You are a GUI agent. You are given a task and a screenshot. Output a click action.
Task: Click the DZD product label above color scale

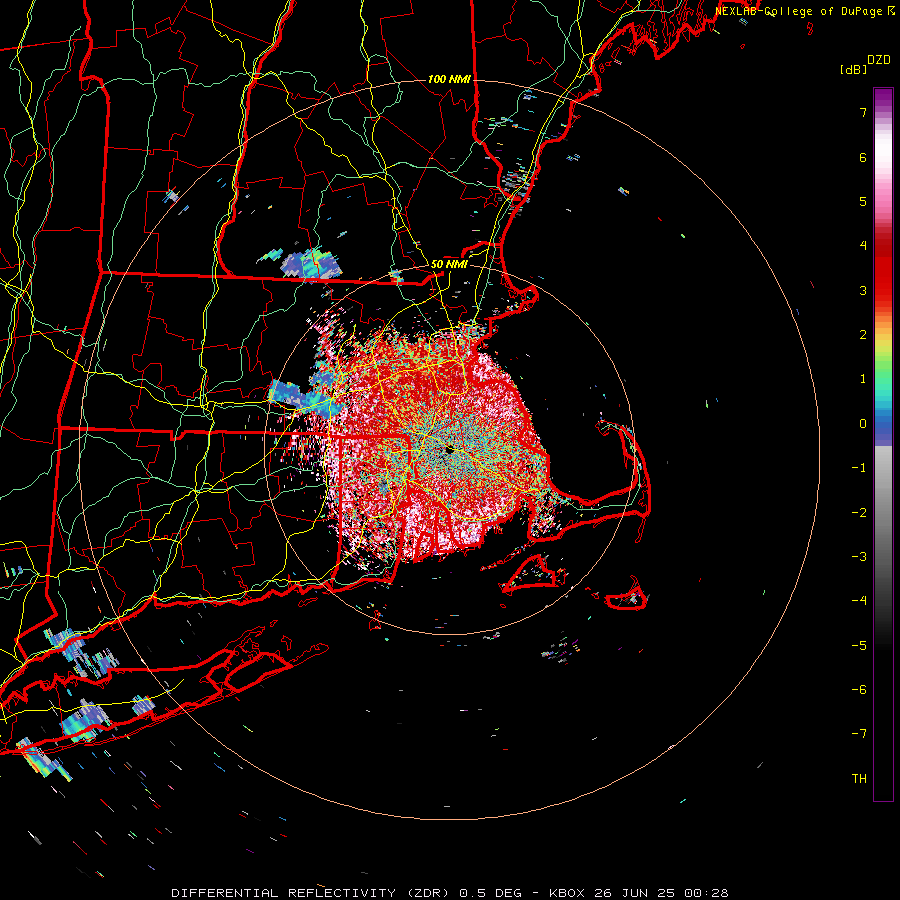[x=879, y=60]
